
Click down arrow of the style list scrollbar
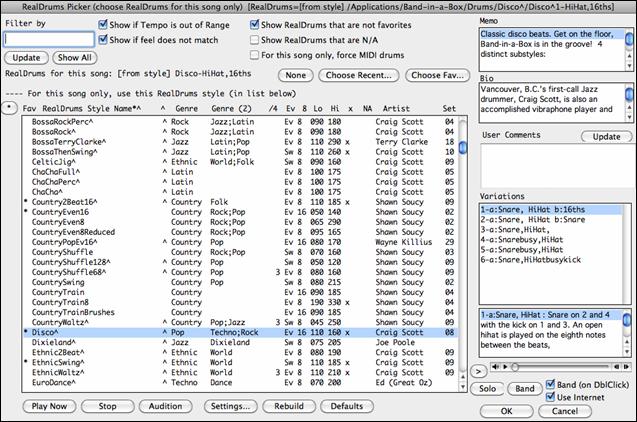[463, 387]
